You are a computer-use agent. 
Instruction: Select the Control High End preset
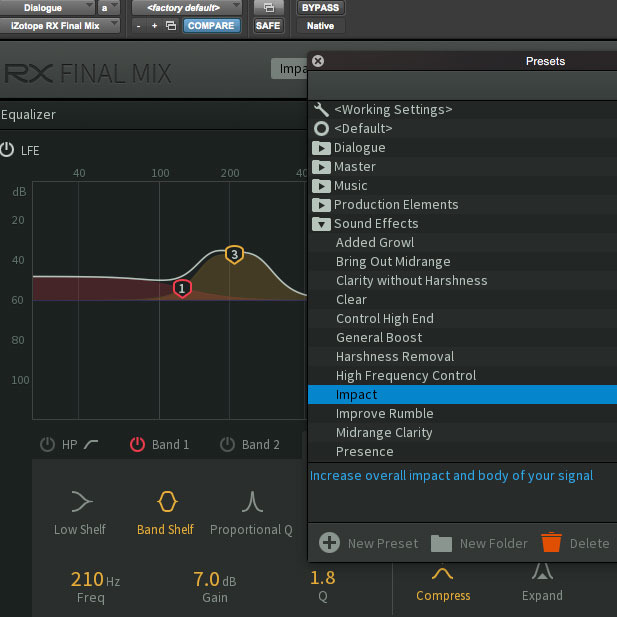click(462, 318)
